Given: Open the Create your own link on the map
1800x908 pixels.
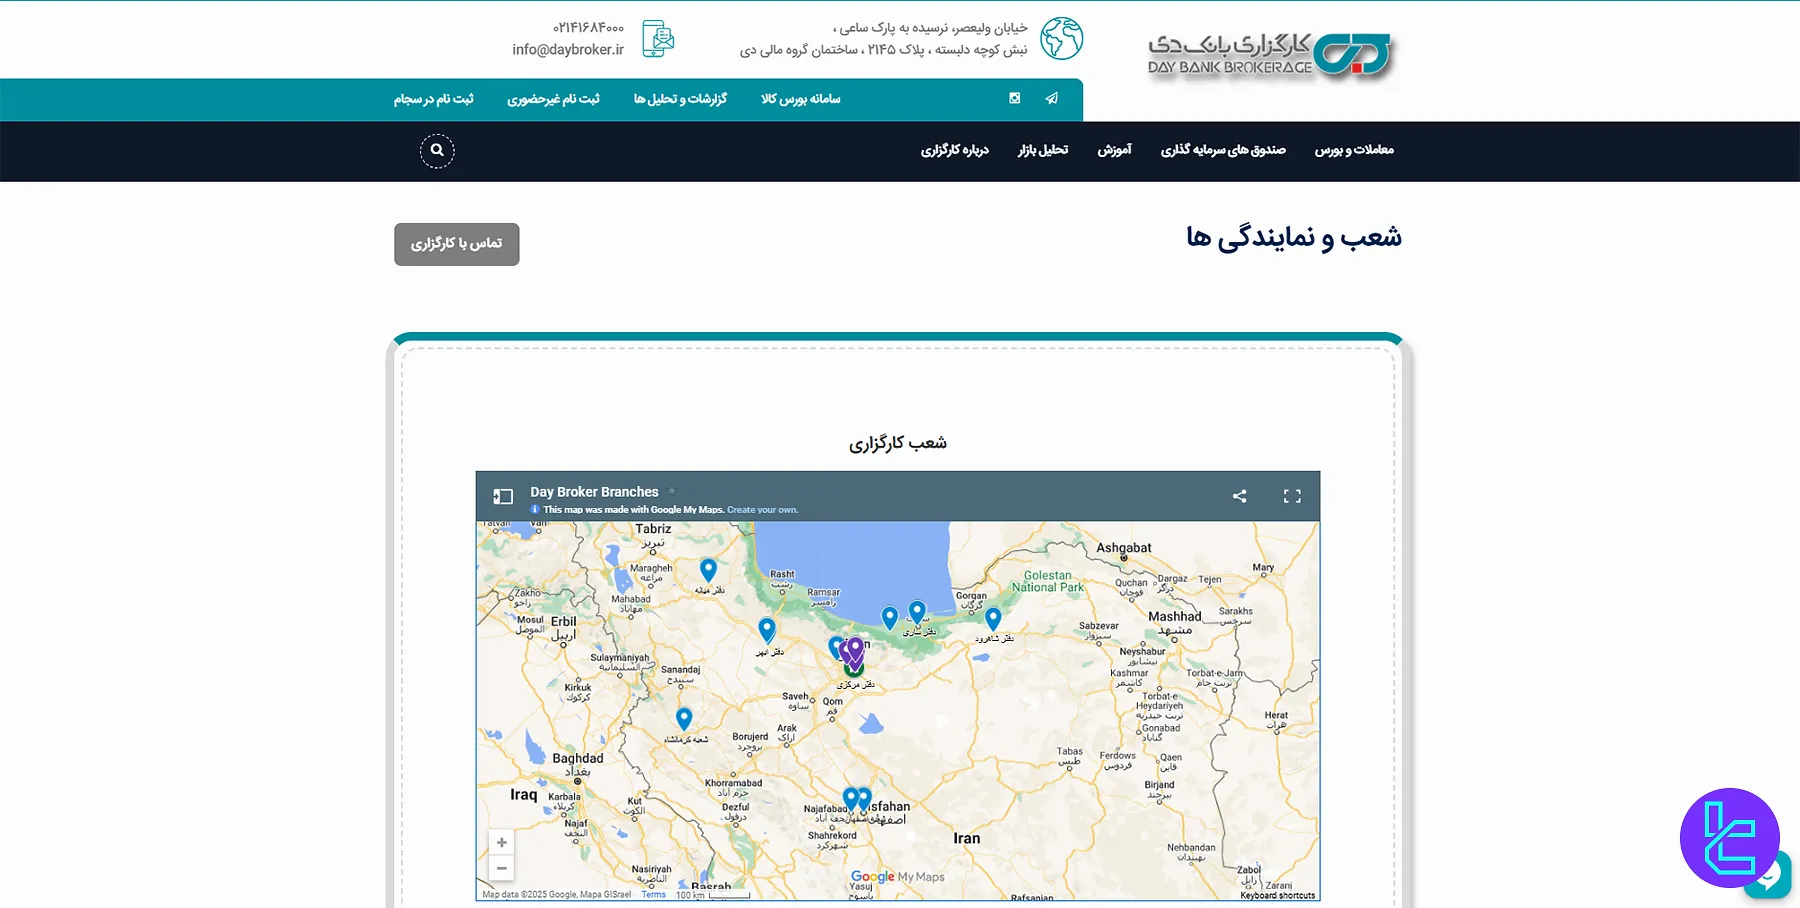Looking at the screenshot, I should coord(761,509).
